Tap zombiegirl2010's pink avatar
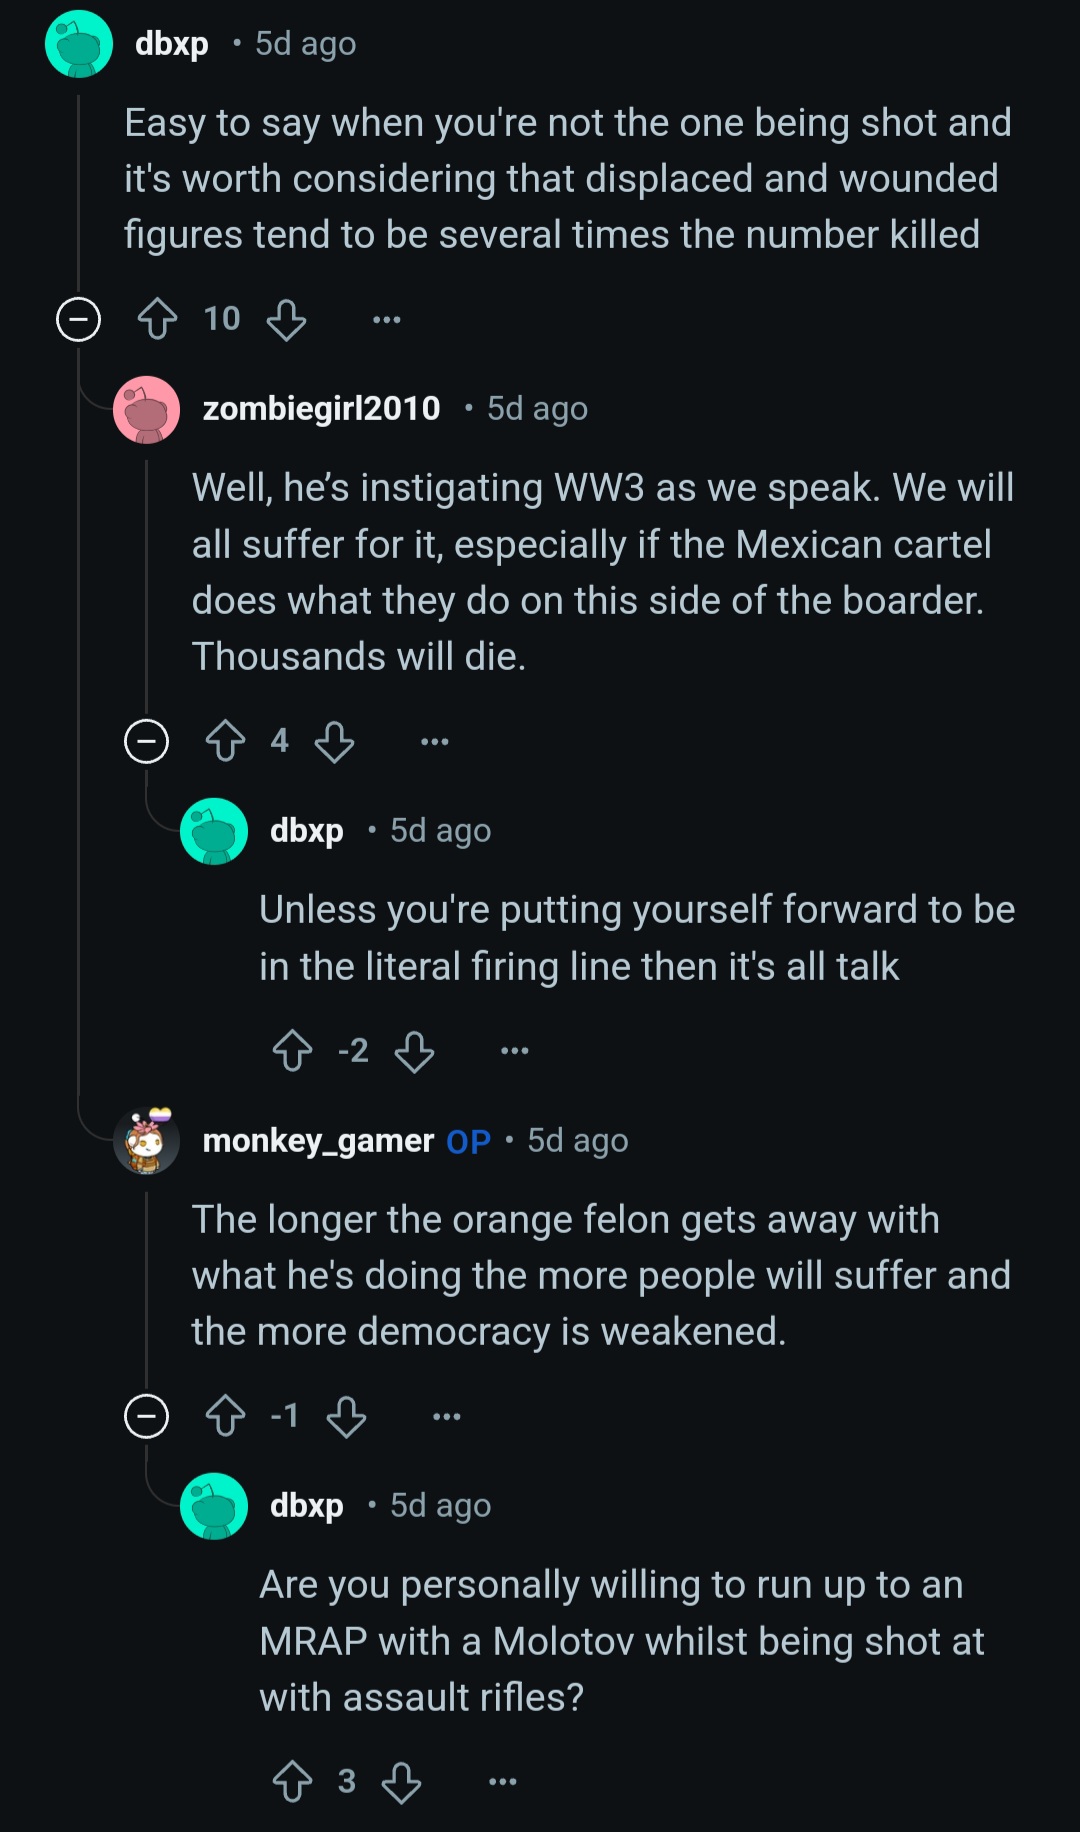Screen dimensions: 1080x1832 [147, 409]
